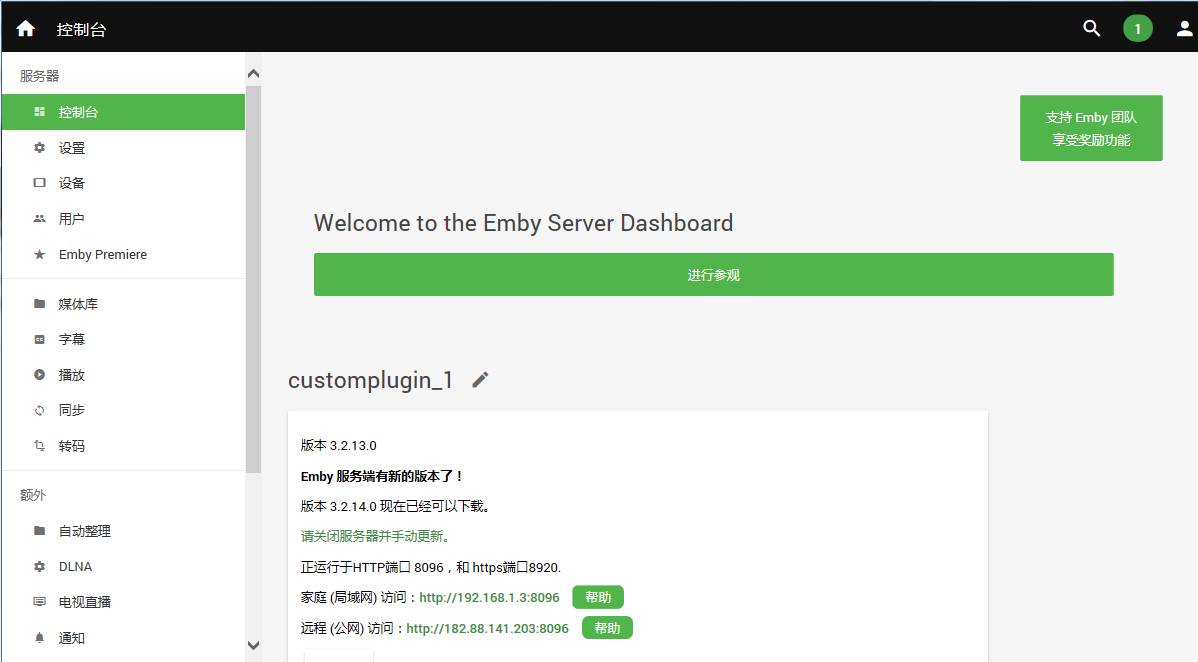Click the subtitle icon beside 字幕
Screen dimensions: 1198x662
[x=40, y=339]
